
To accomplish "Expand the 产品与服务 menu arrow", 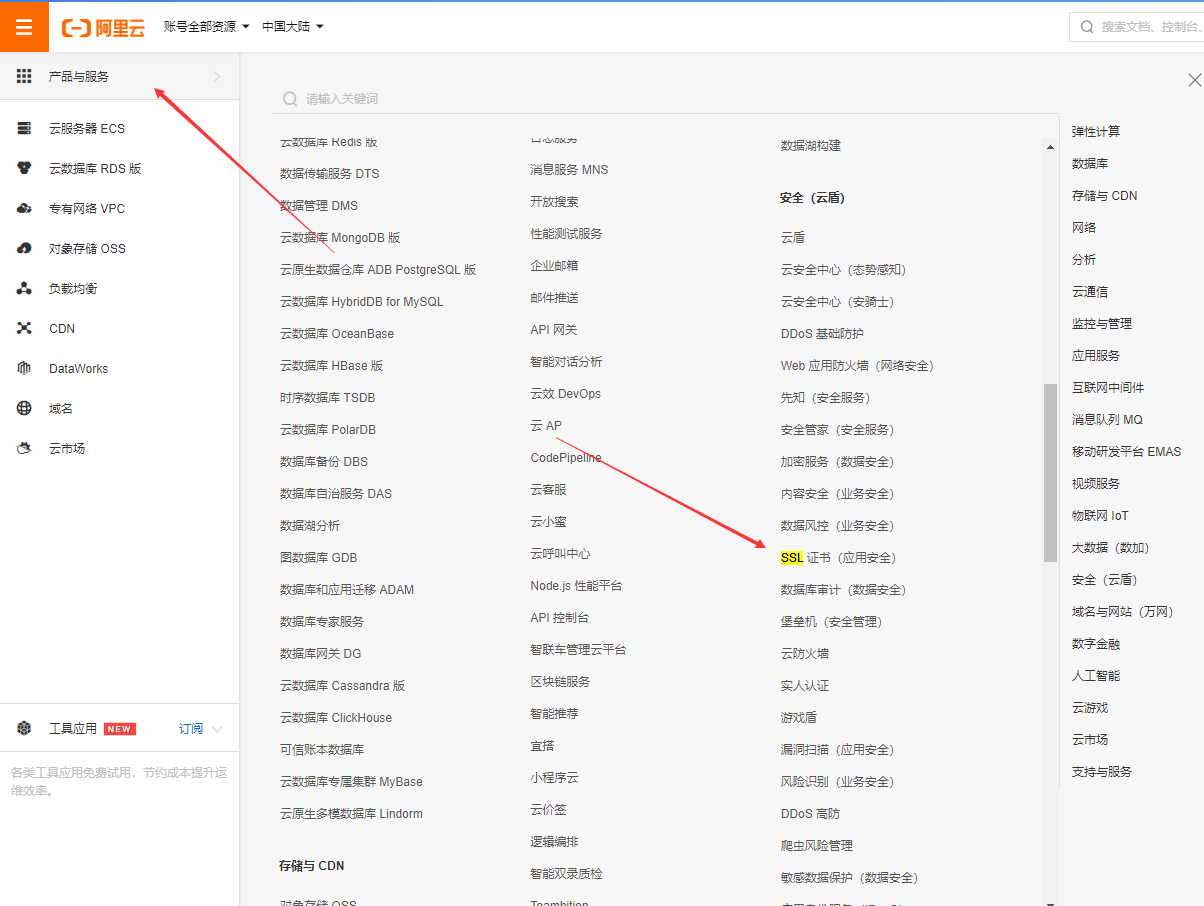I will pos(217,76).
